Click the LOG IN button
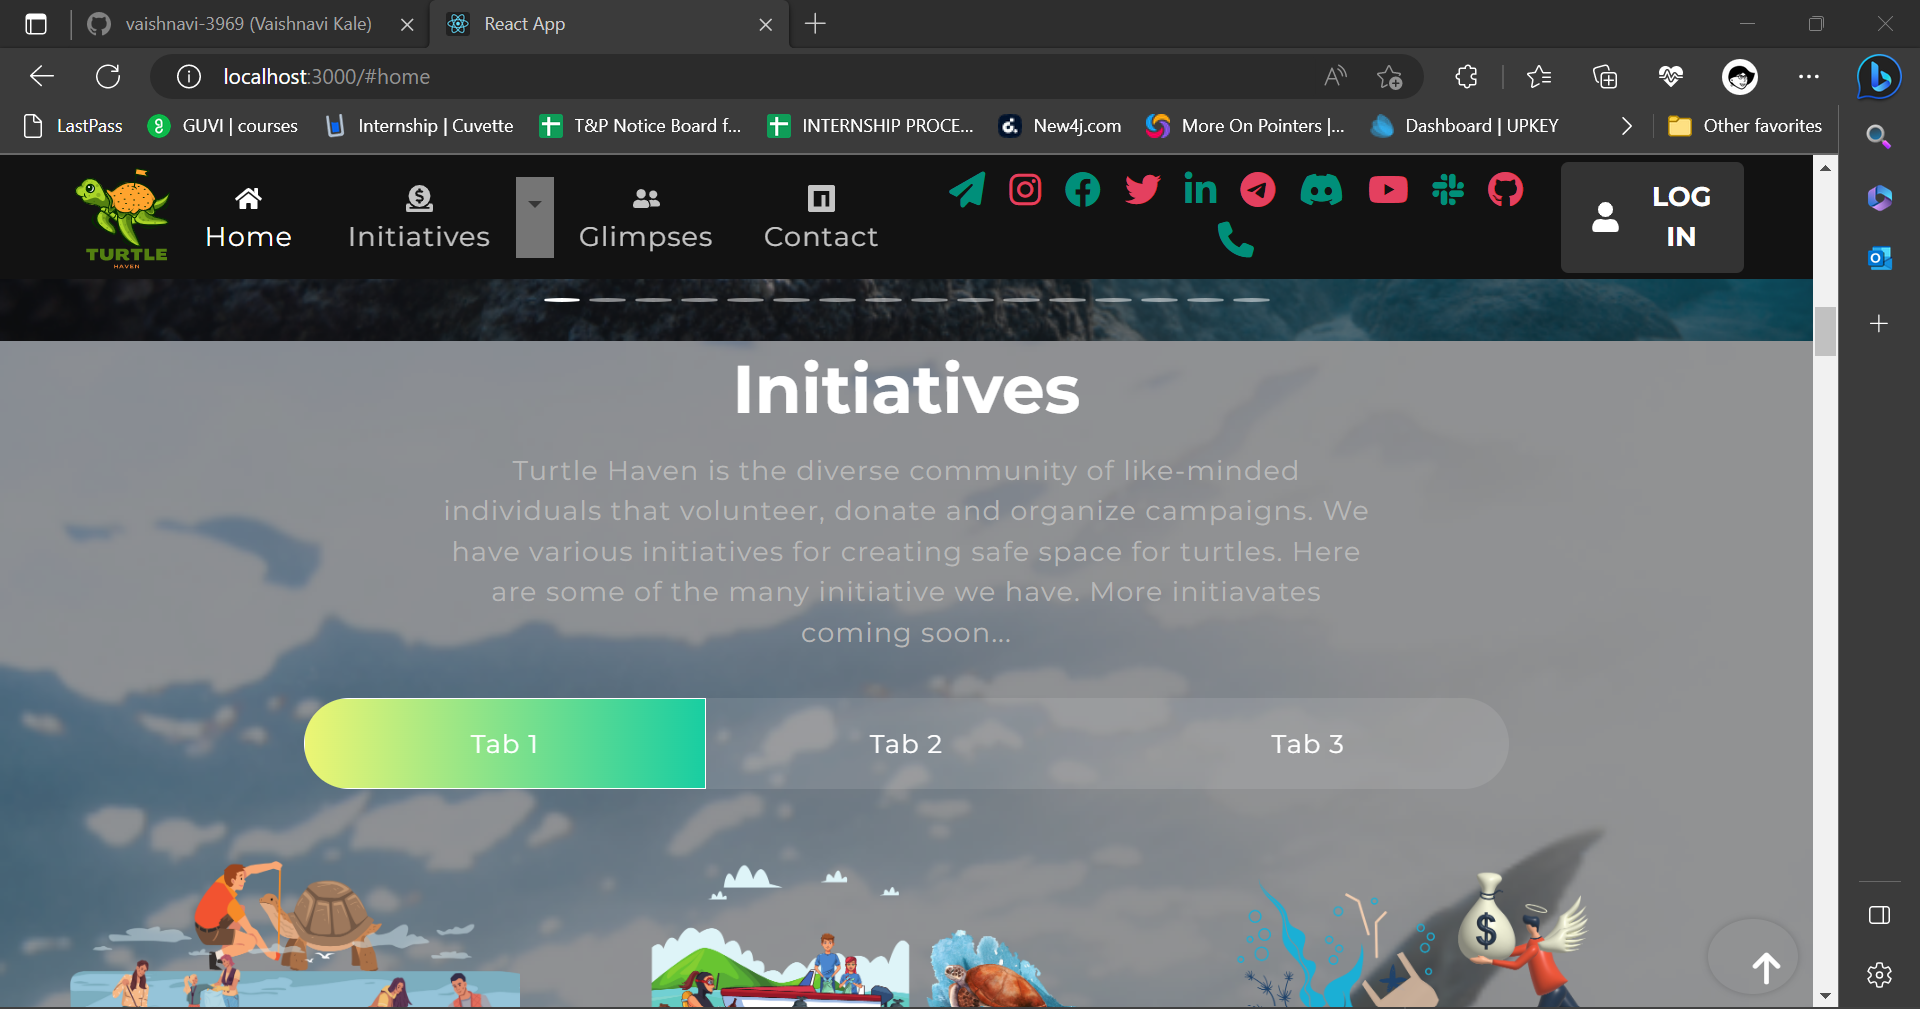Viewport: 1920px width, 1009px height. (x=1652, y=217)
